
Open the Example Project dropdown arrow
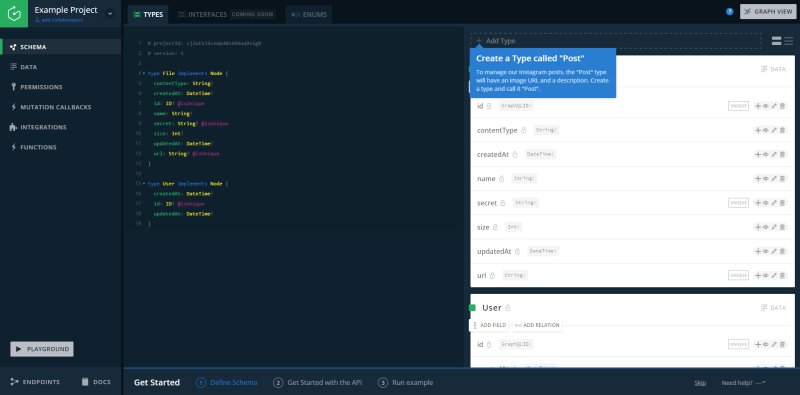pos(110,14)
